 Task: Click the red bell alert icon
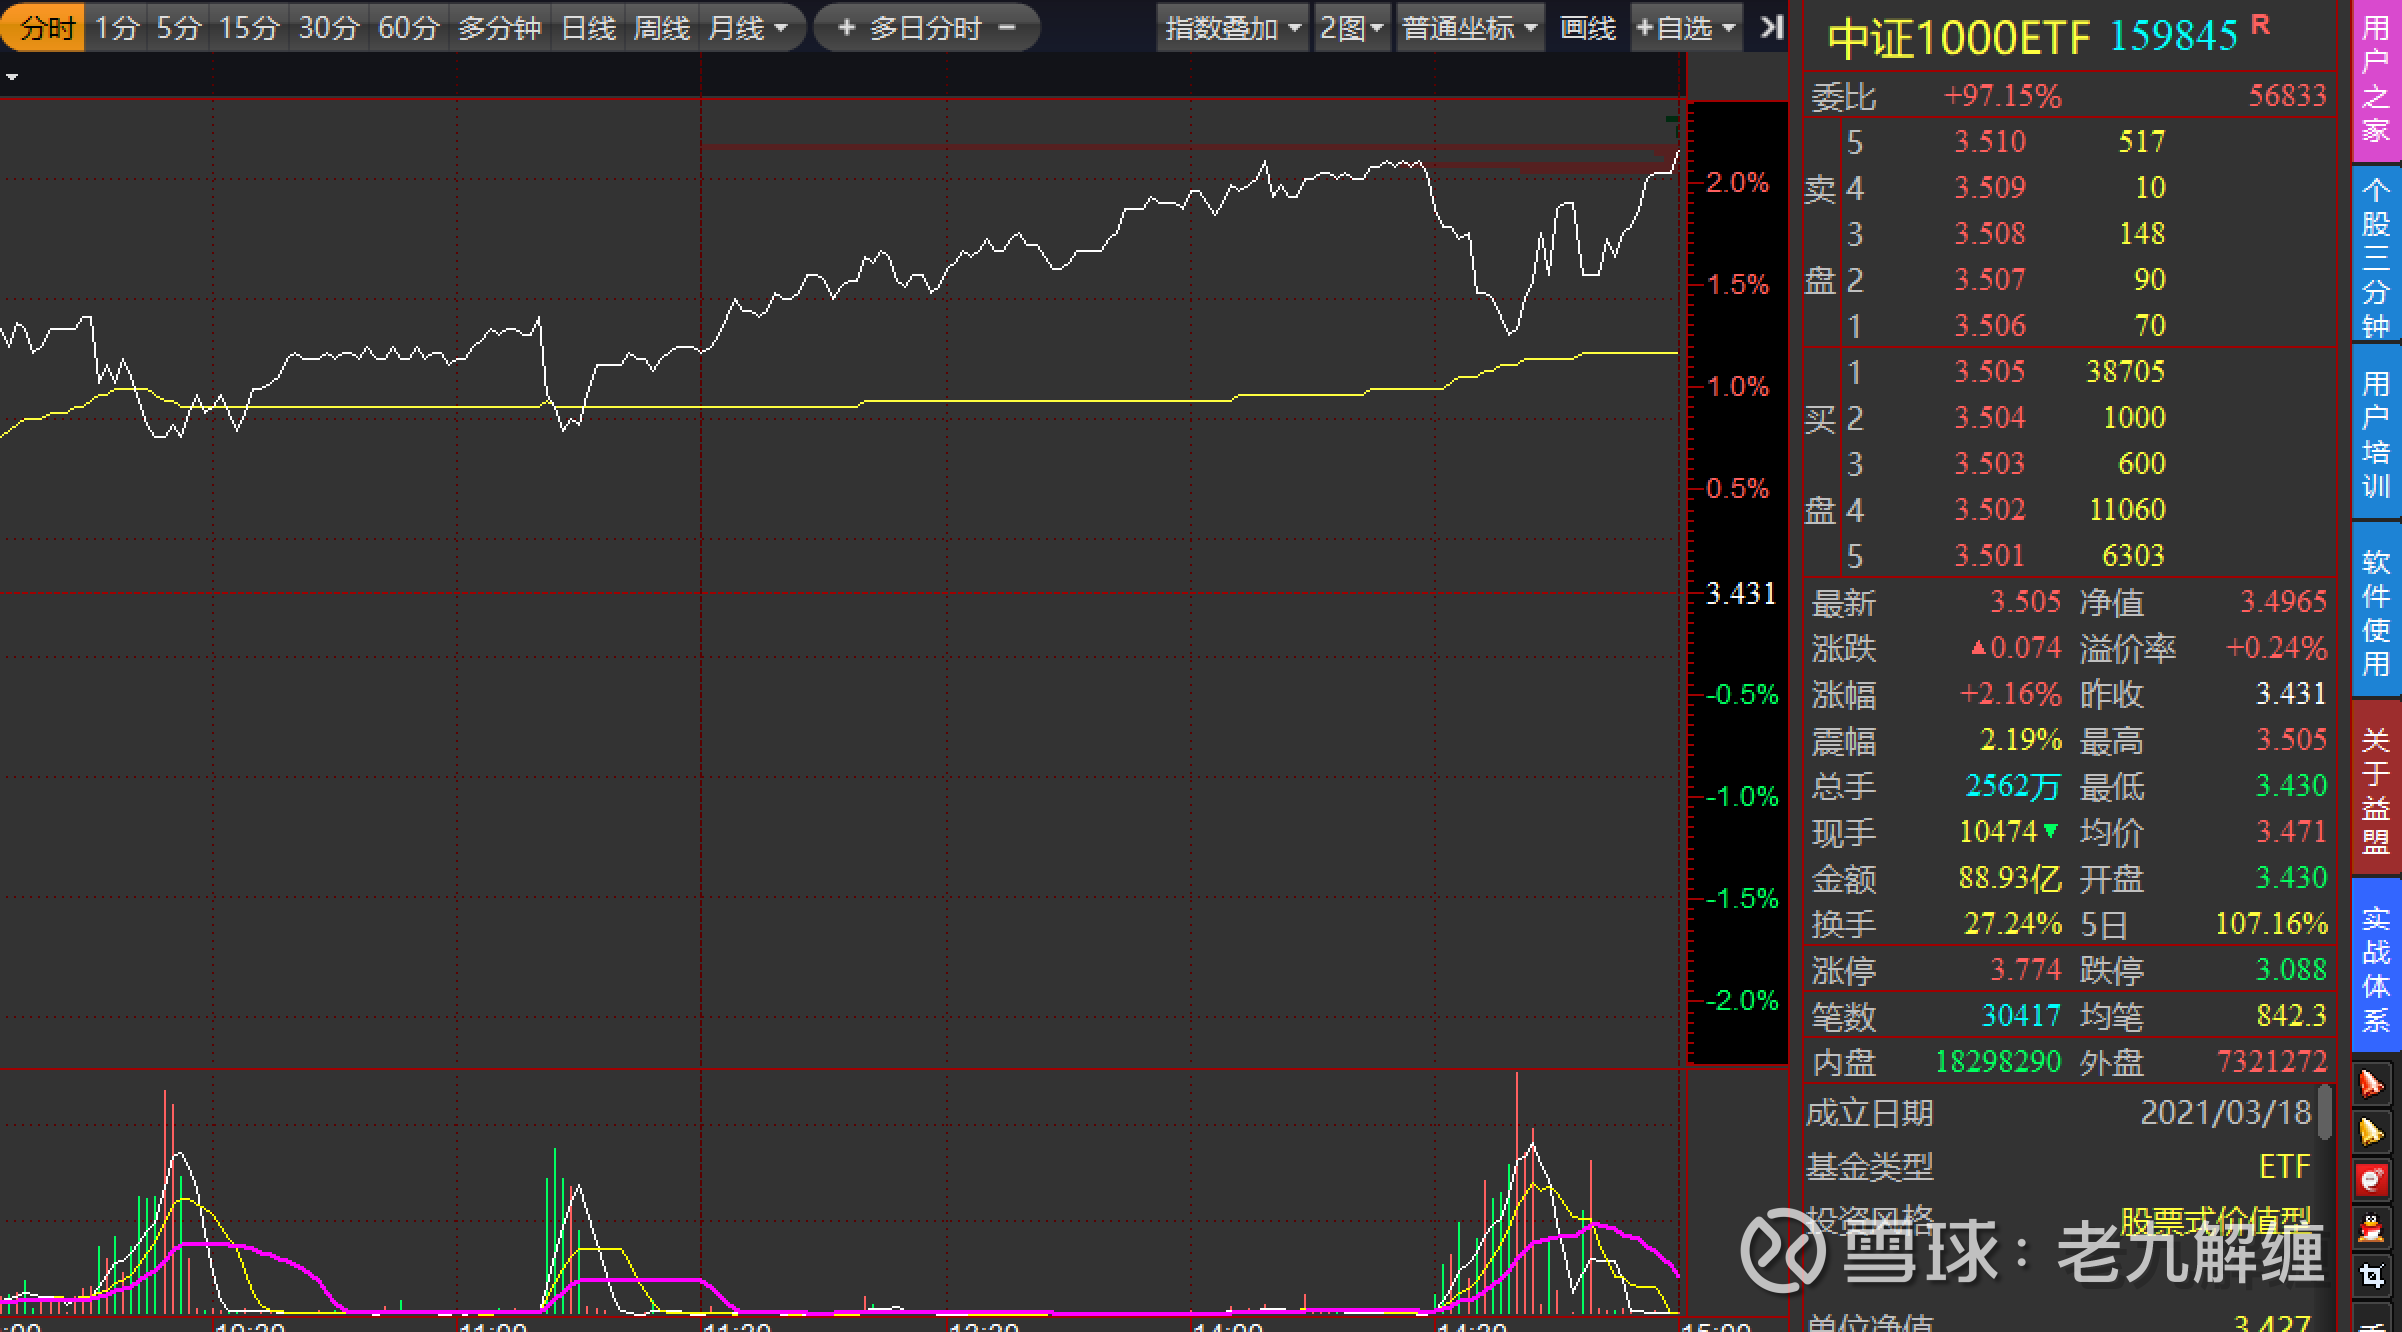(x=2371, y=1084)
